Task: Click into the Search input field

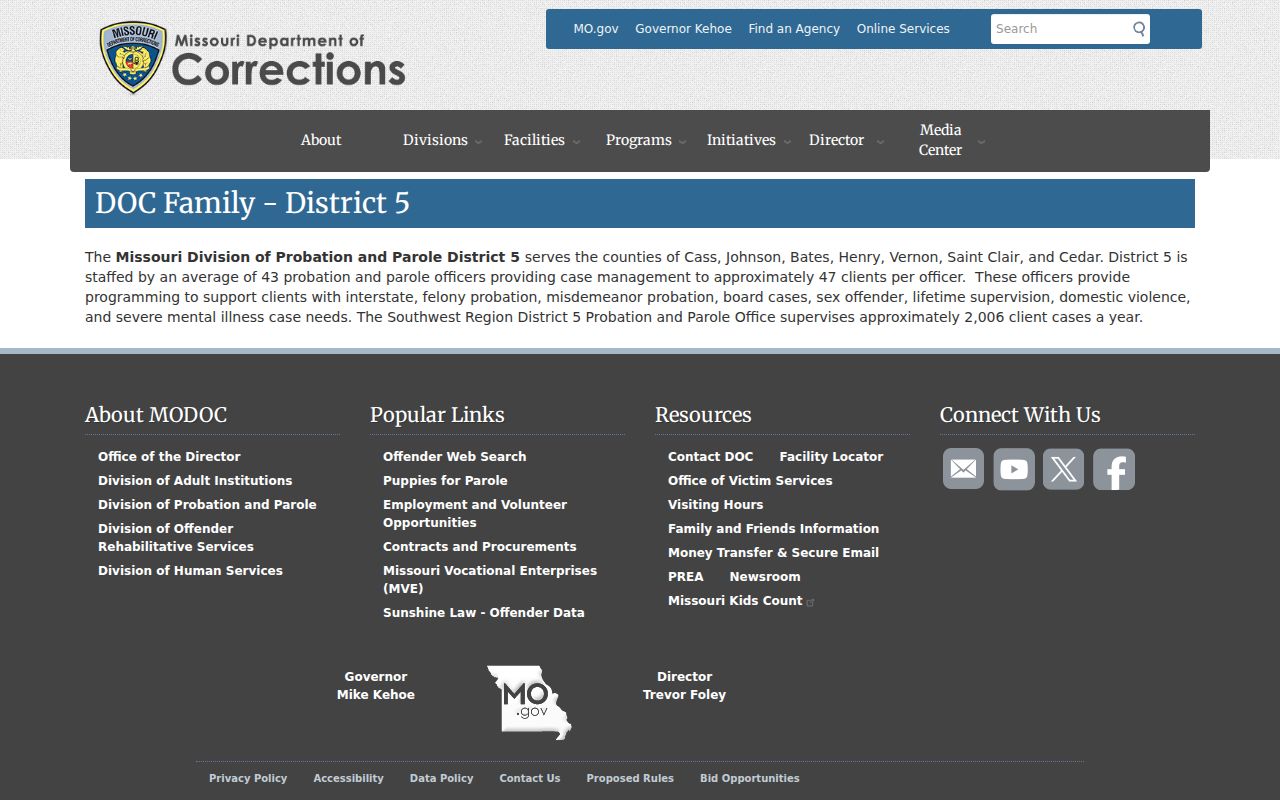Action: tap(1060, 29)
